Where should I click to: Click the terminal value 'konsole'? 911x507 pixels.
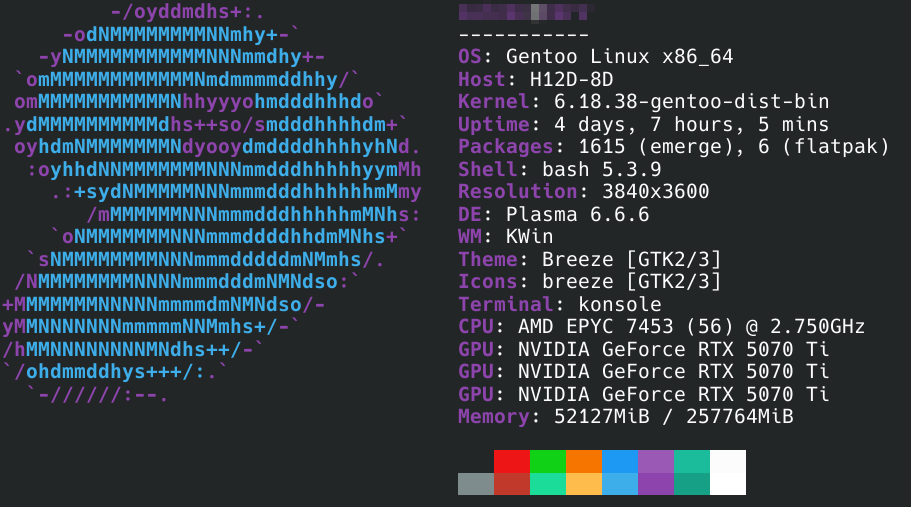click(619, 304)
